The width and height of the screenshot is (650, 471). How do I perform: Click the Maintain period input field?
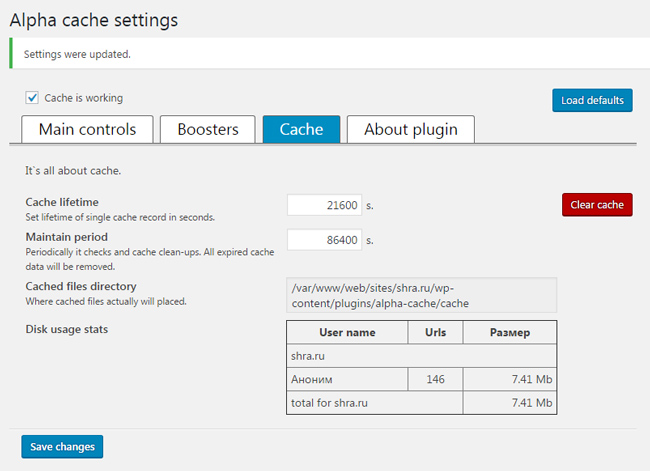pos(324,240)
